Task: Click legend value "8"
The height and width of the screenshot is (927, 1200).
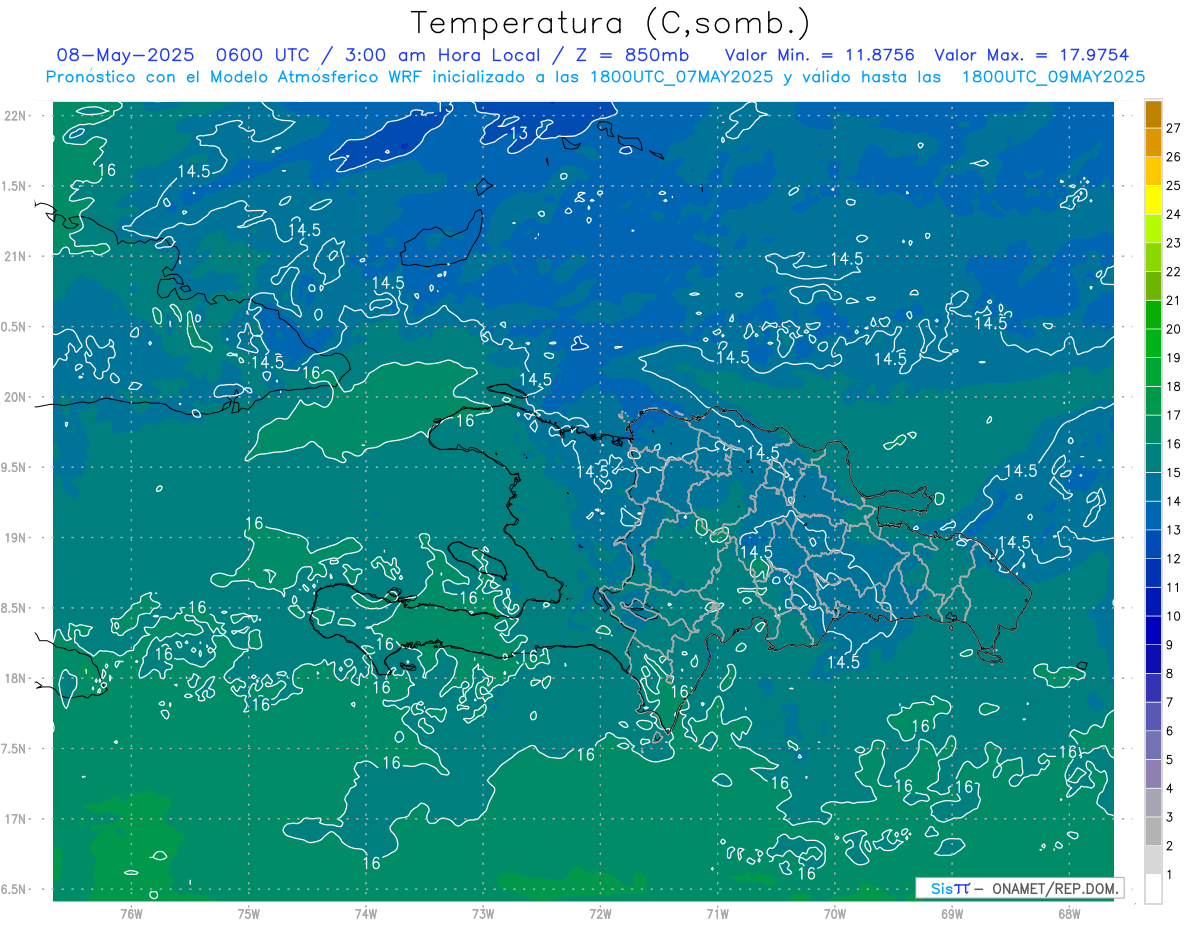Action: [x=1170, y=673]
